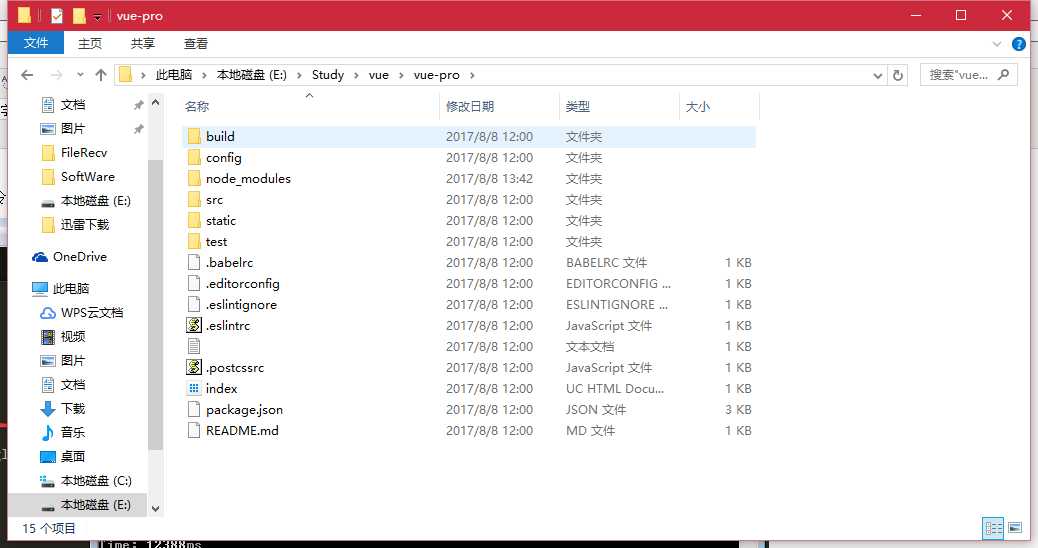Go forward with the forward arrow
The width and height of the screenshot is (1038, 548).
click(56, 75)
